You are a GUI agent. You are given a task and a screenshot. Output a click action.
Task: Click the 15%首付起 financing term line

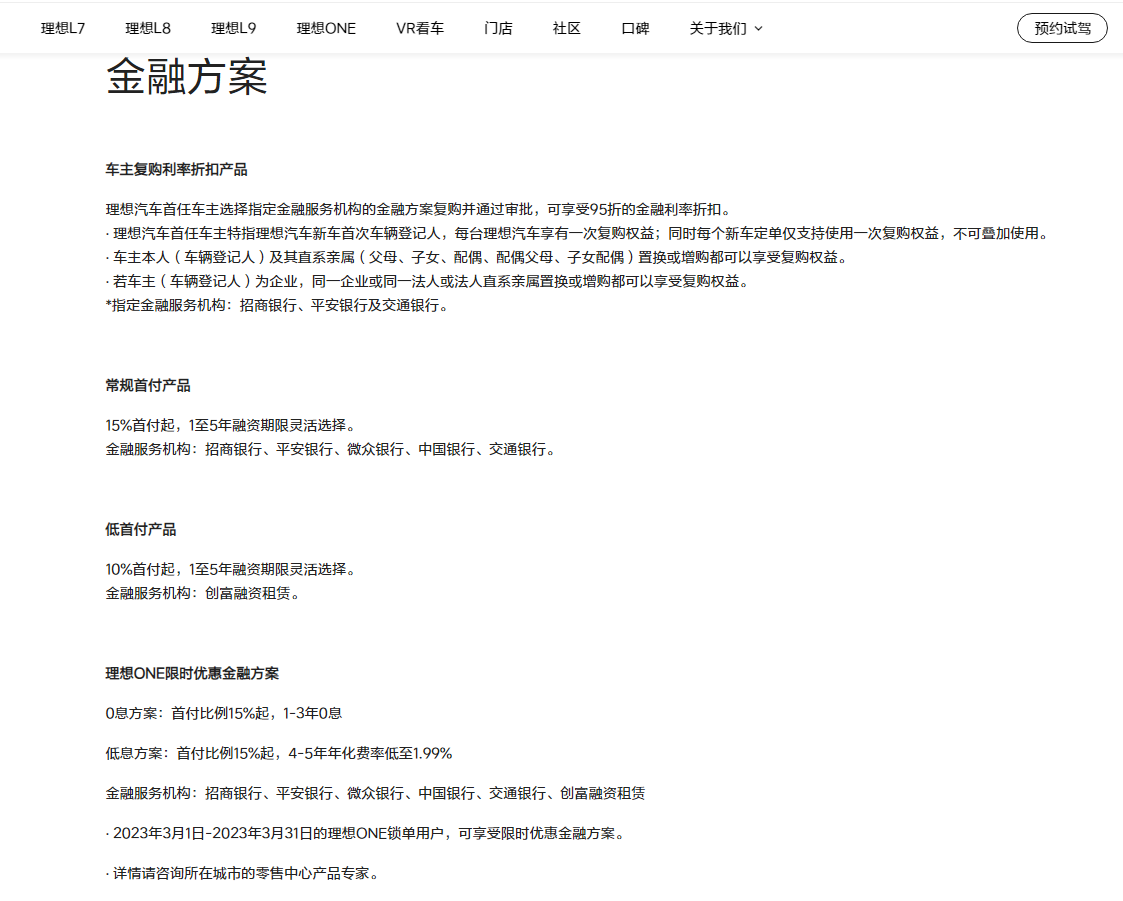(x=233, y=425)
